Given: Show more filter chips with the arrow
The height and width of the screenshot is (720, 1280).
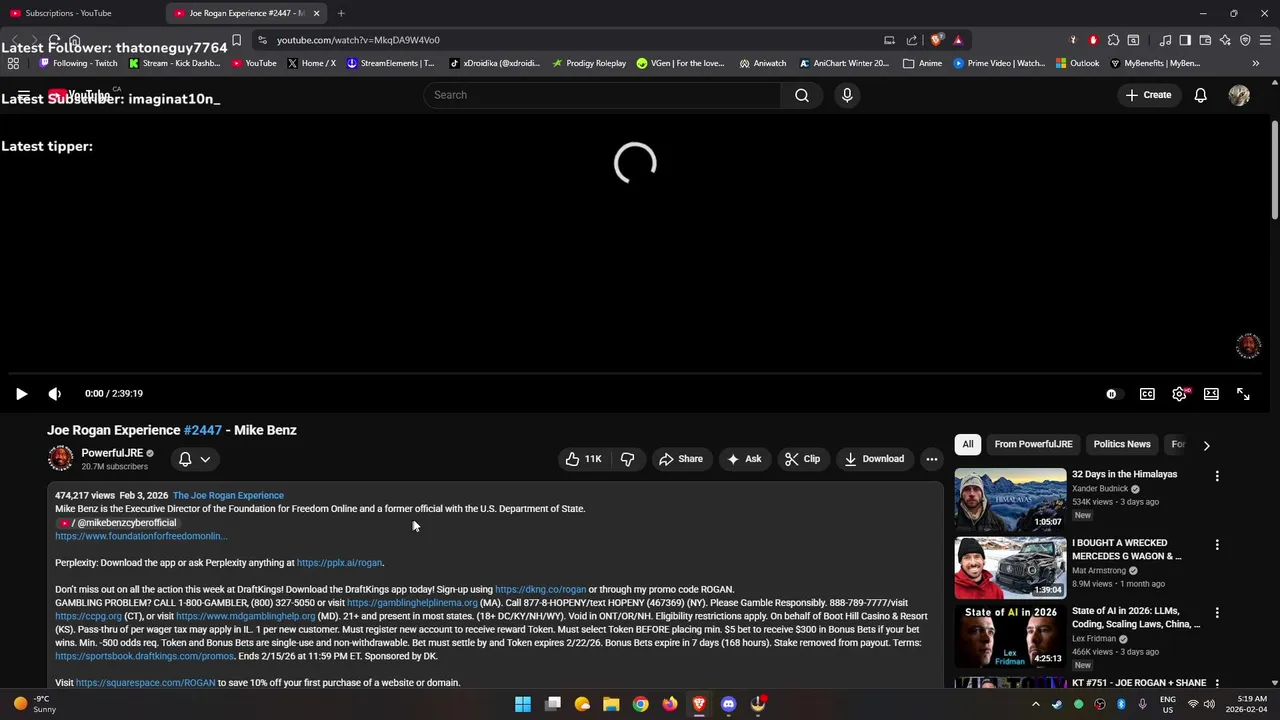Looking at the screenshot, I should (1206, 445).
